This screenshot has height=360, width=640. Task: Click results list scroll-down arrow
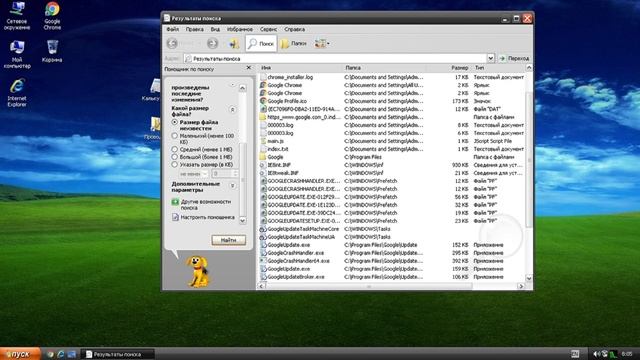click(529, 278)
